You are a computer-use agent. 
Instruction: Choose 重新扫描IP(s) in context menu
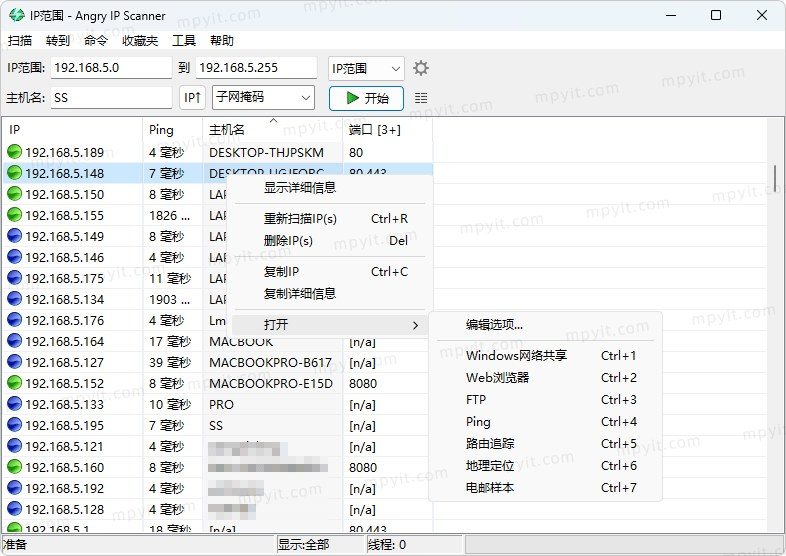coord(330,219)
